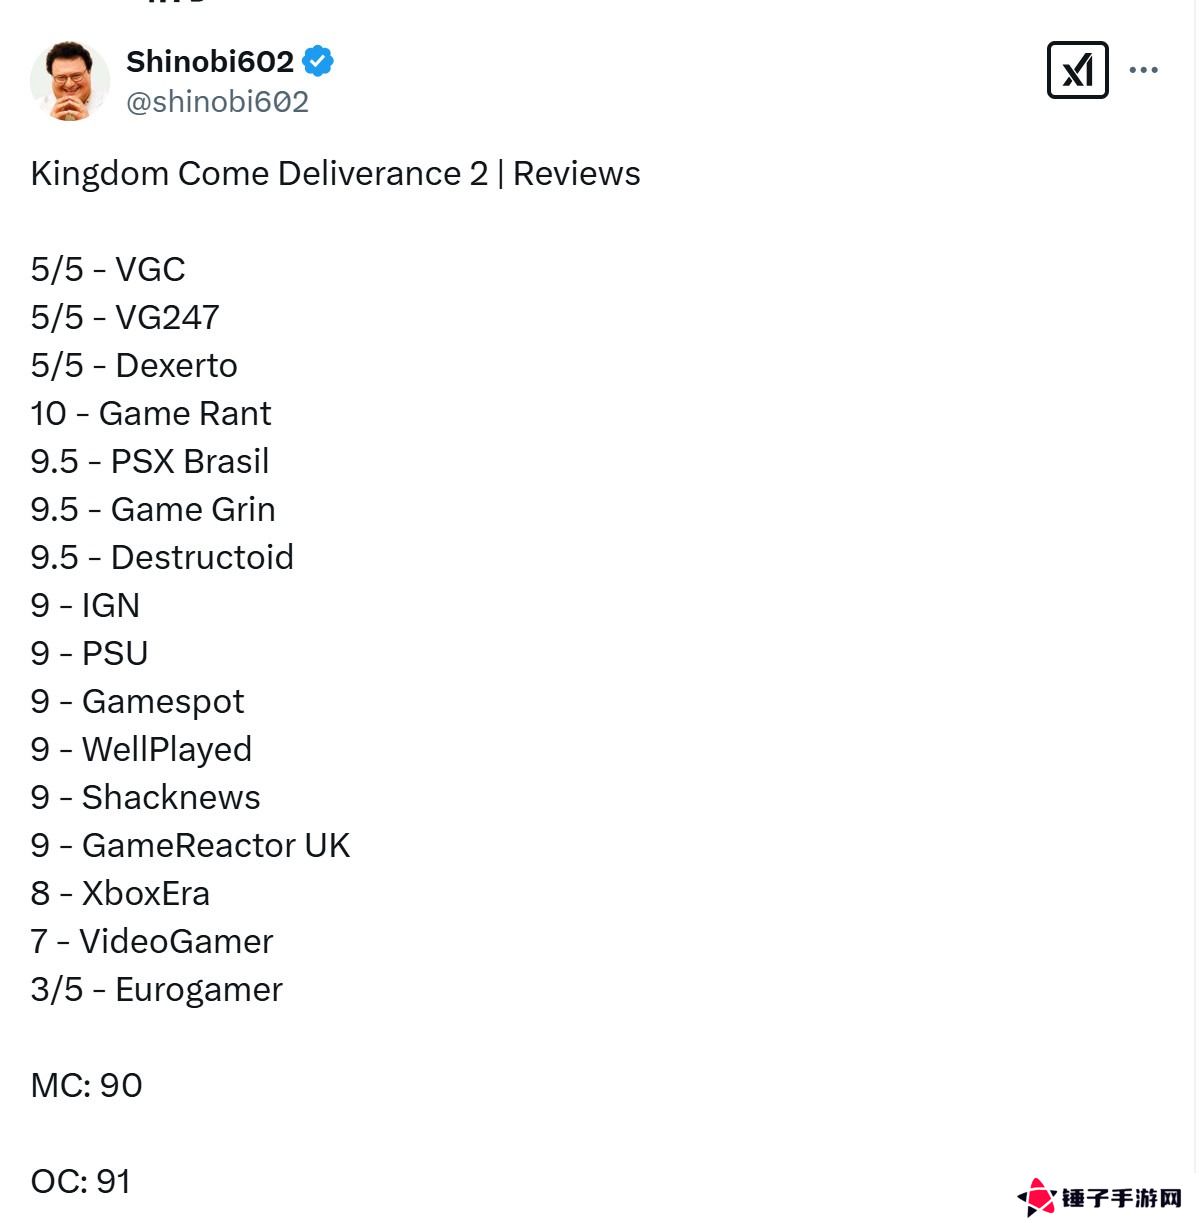Click the 5/5 - VGC review line
The image size is (1199, 1223).
pyautogui.click(x=108, y=270)
